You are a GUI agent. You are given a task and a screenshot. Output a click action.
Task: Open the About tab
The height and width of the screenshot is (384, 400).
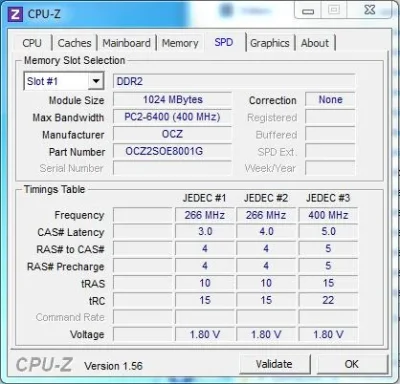(x=315, y=43)
